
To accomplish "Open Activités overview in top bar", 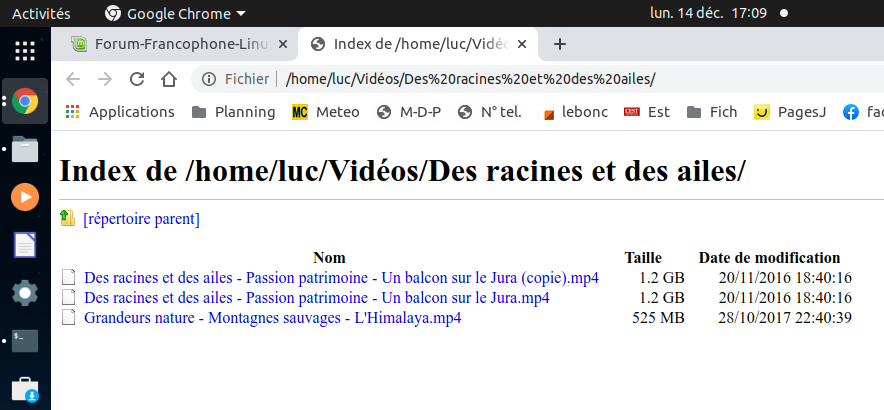I will (x=41, y=14).
